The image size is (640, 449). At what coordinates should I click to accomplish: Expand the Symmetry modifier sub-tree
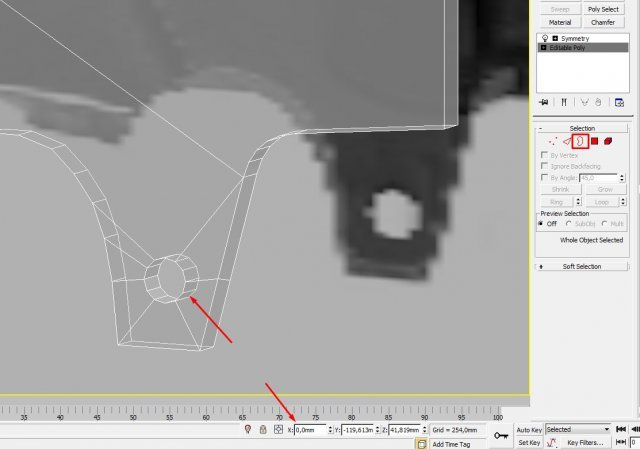(553, 38)
